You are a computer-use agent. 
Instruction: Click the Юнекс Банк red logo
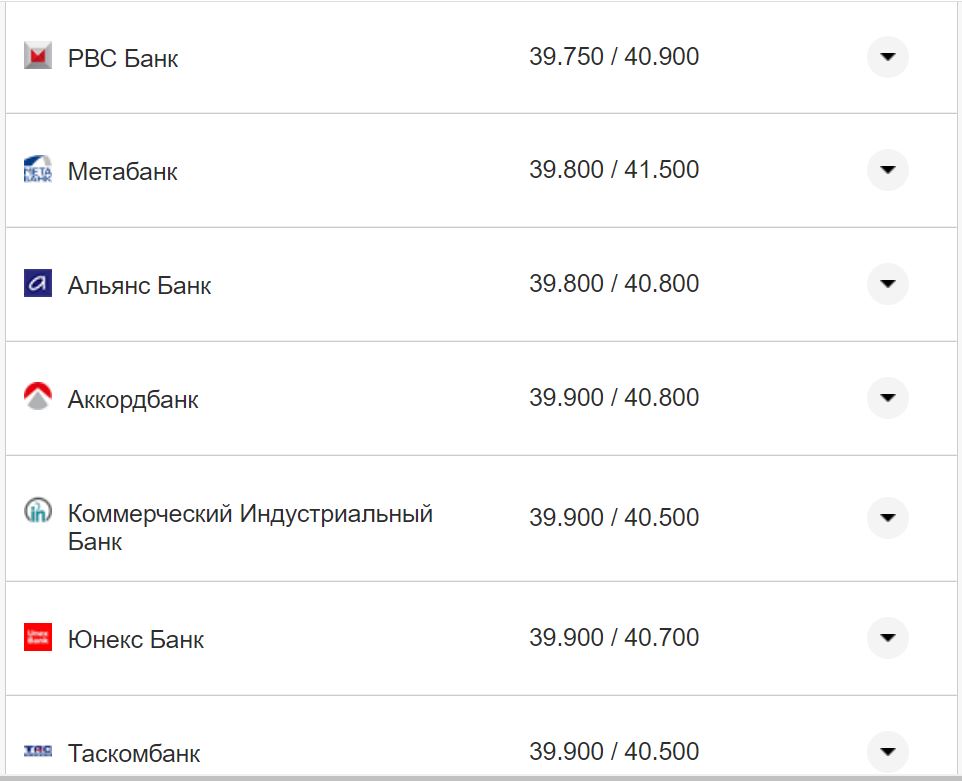(37, 637)
